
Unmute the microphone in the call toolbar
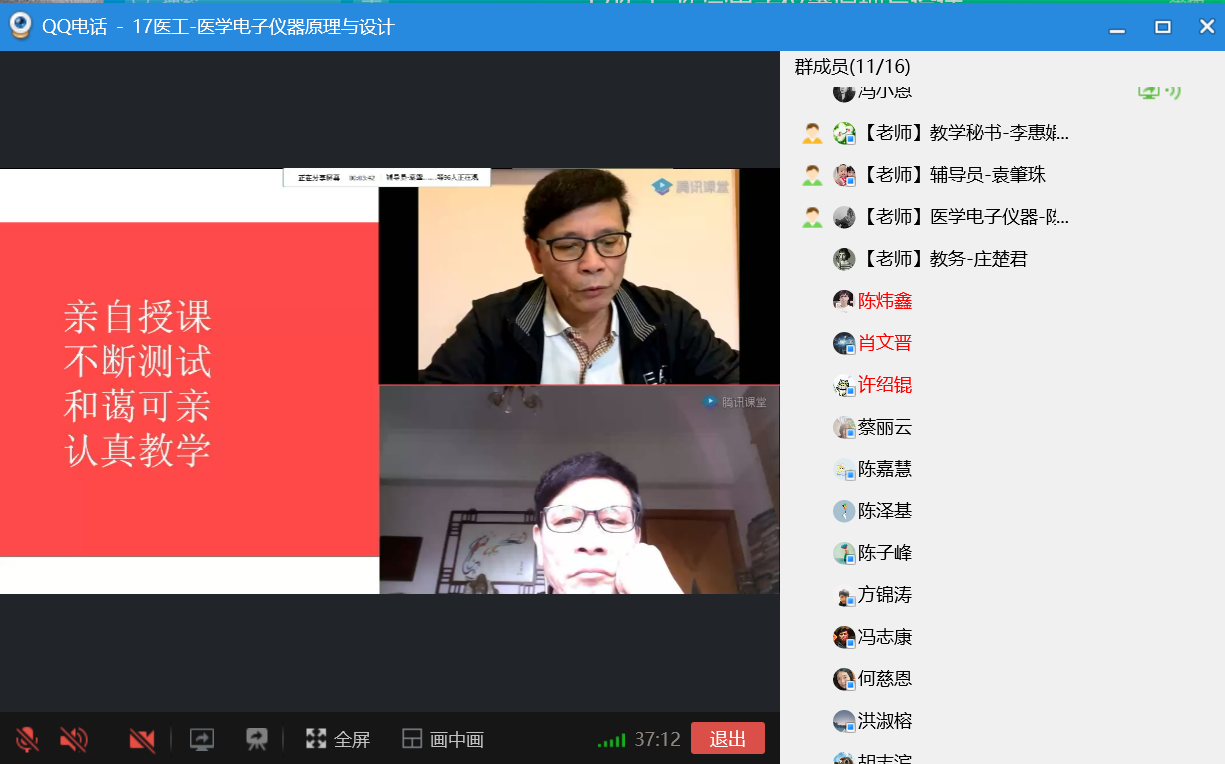click(27, 740)
